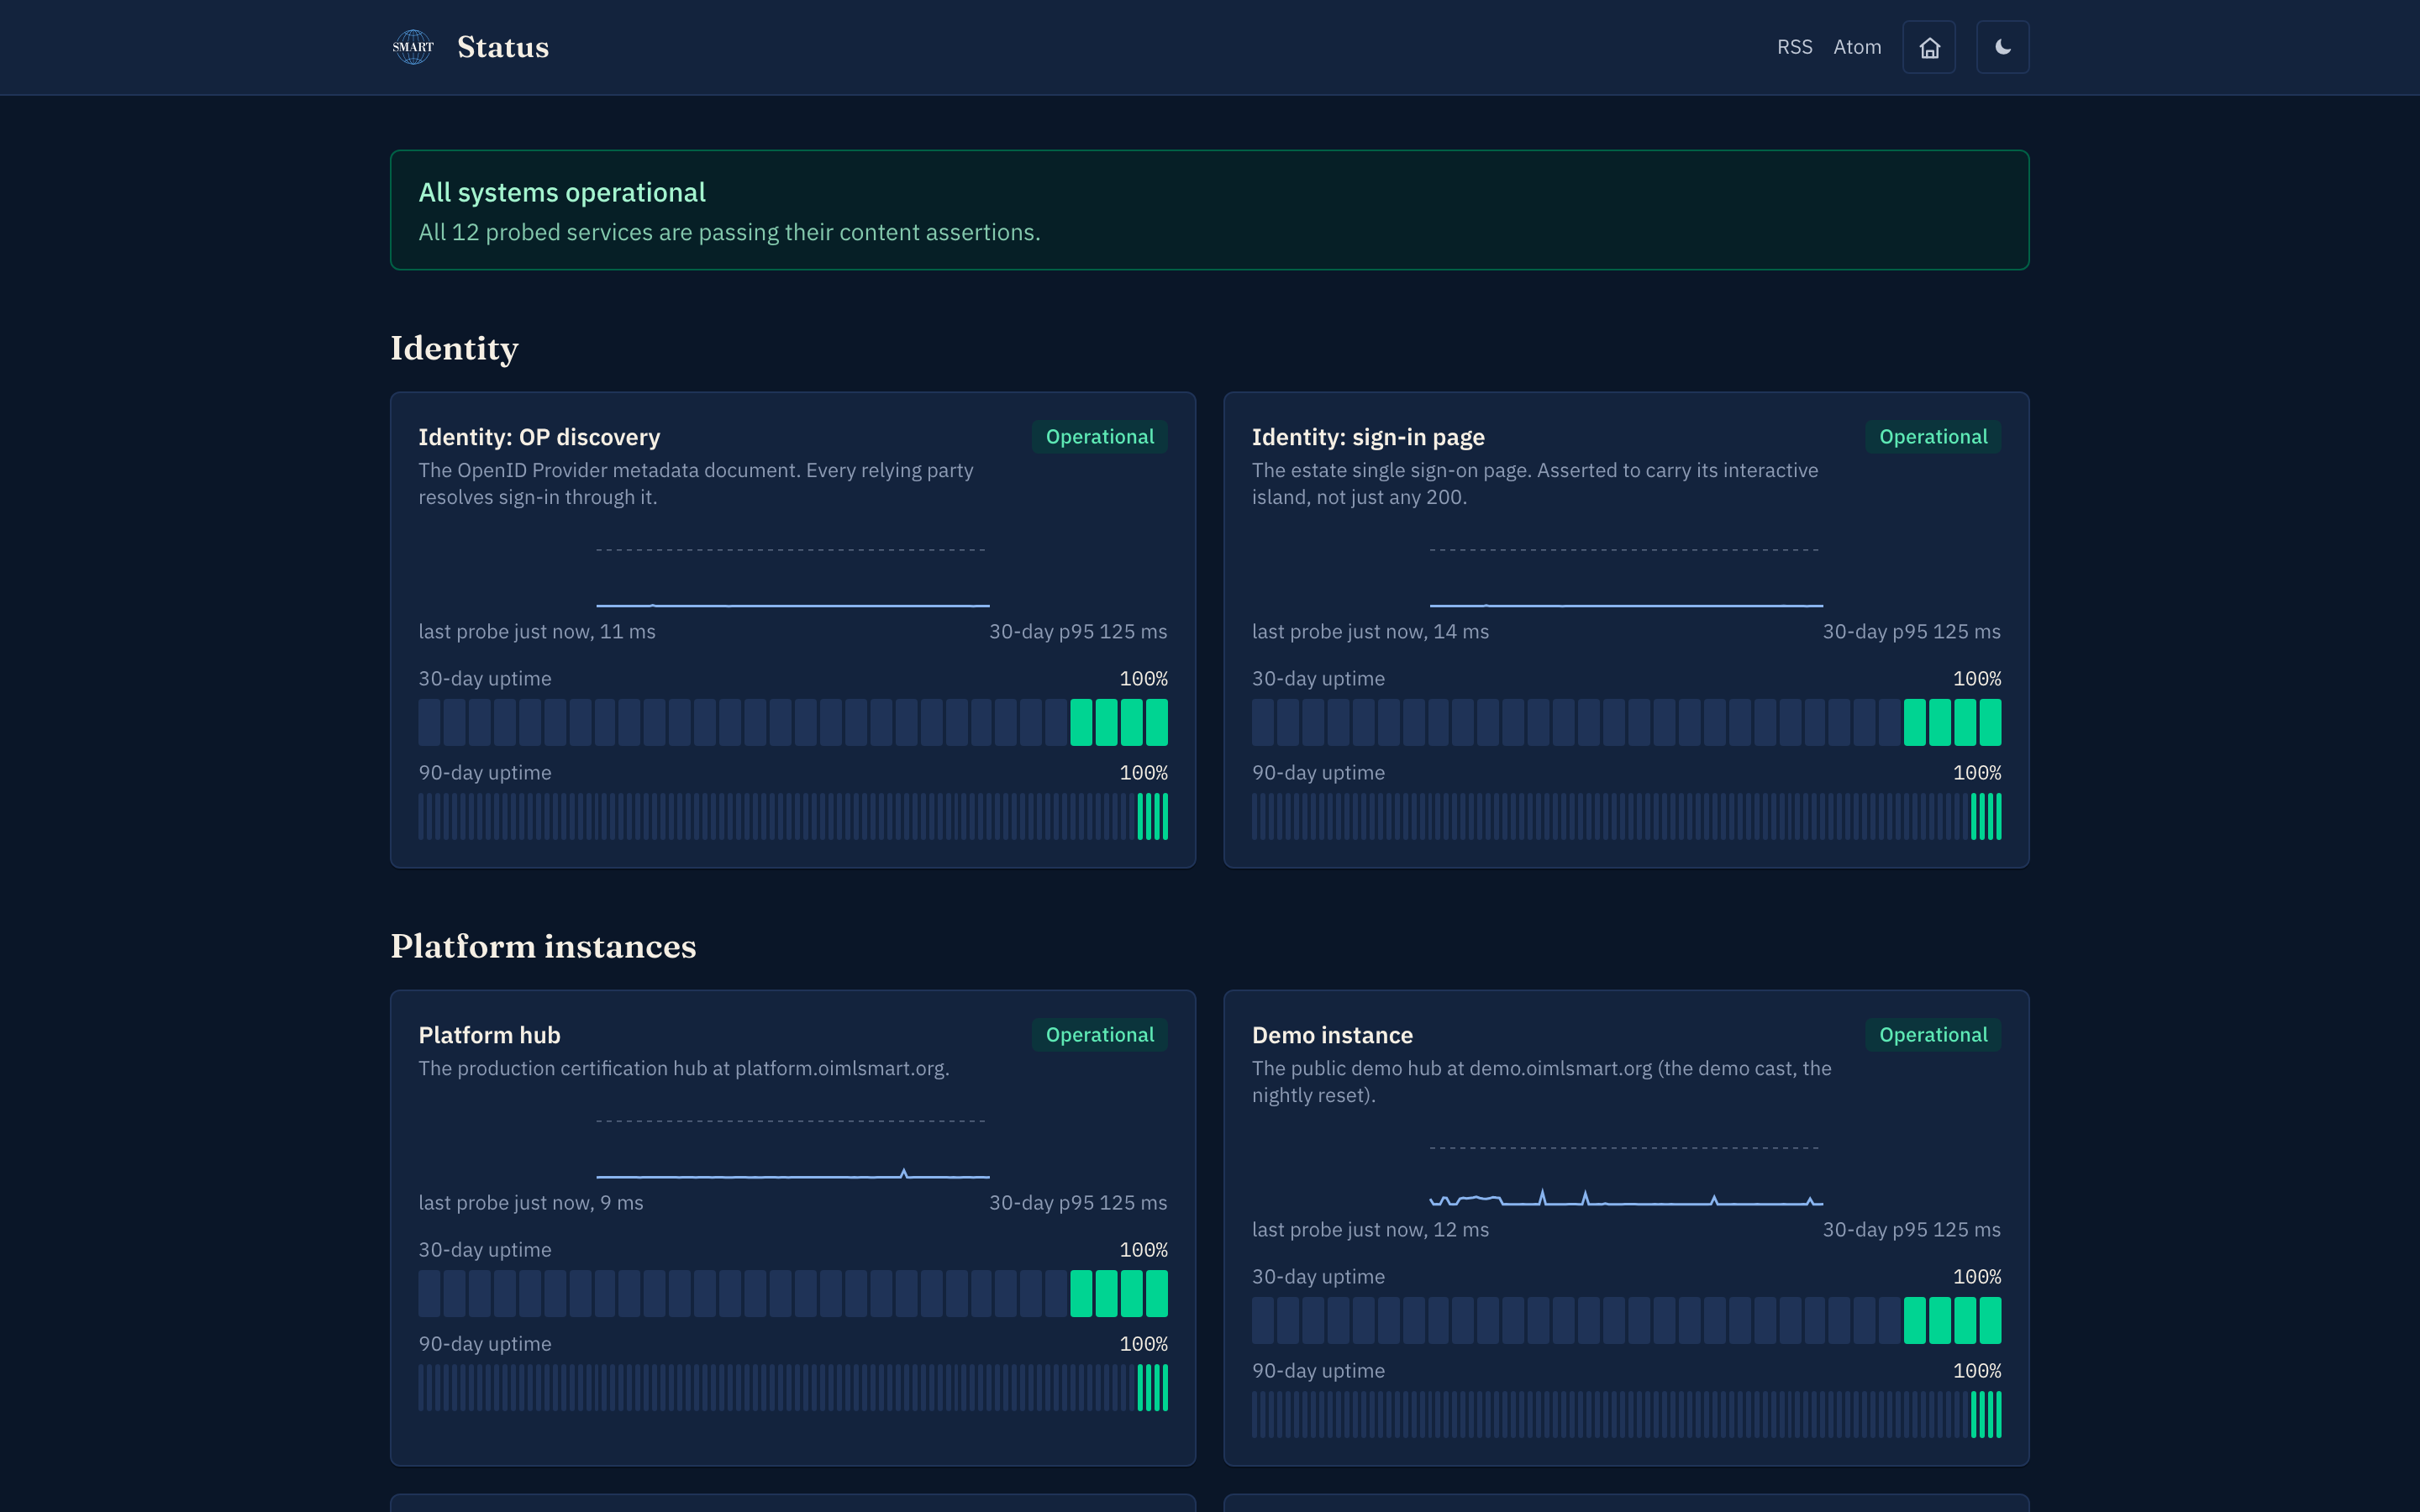Click Operational badge on Demo instance card
This screenshot has height=1512, width=2420.
tap(1933, 1035)
